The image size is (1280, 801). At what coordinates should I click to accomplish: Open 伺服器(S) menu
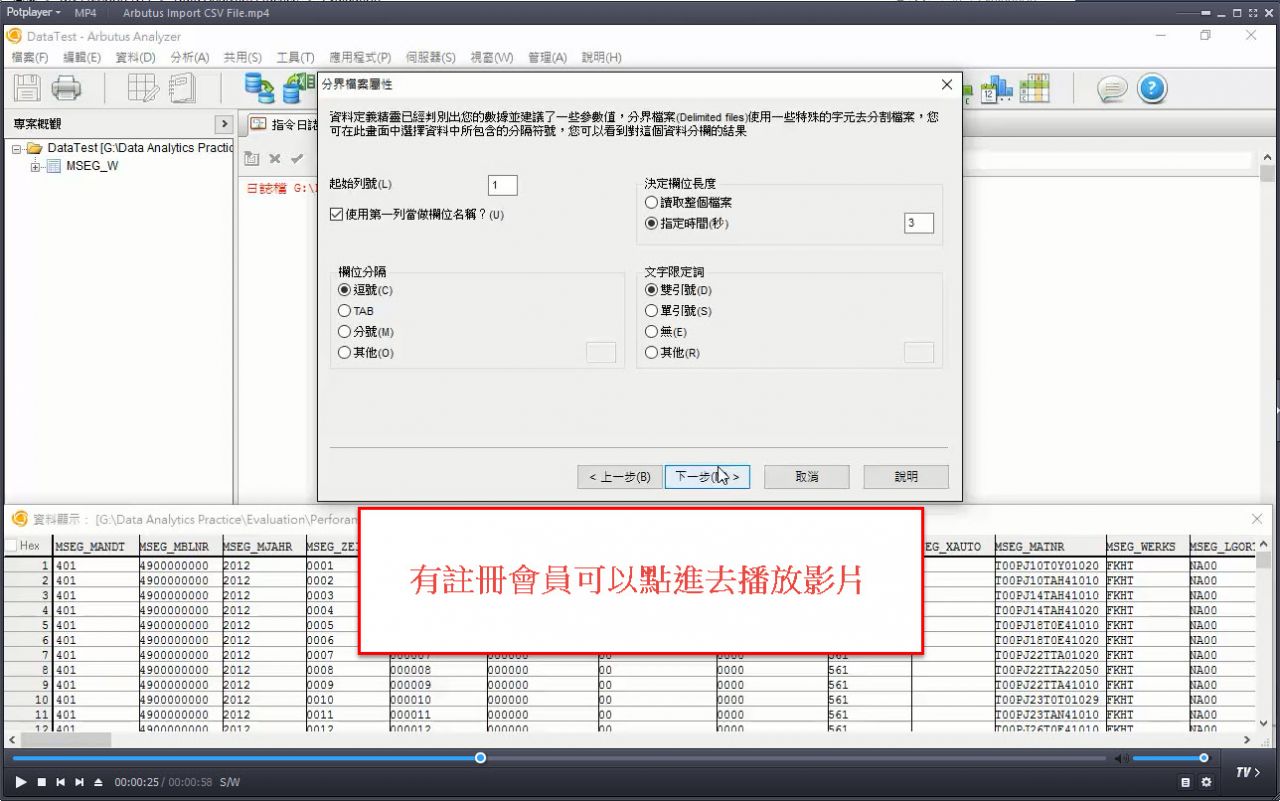coord(431,58)
